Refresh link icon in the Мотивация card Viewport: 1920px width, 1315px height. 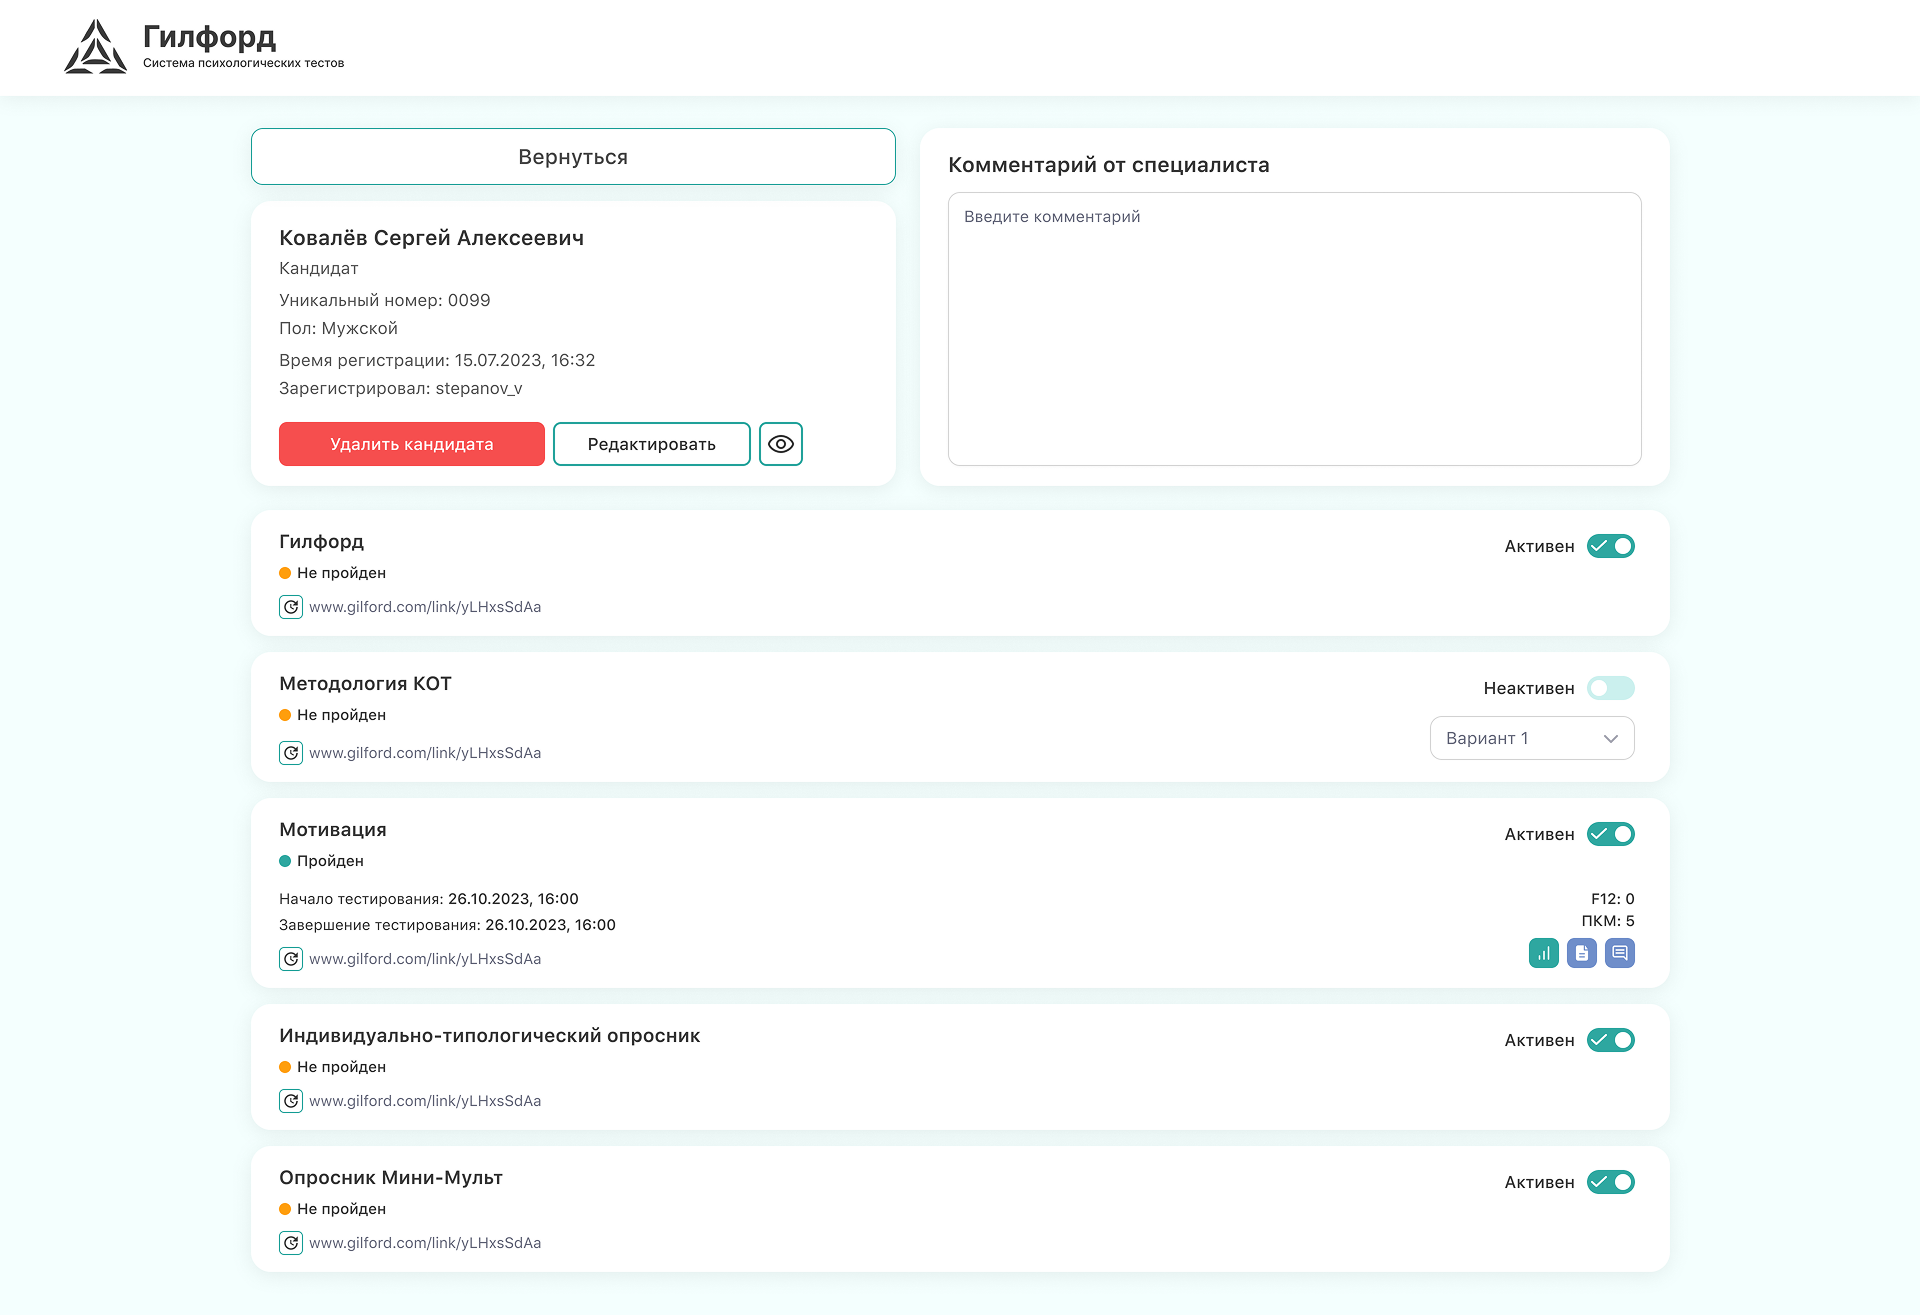pyautogui.click(x=291, y=959)
